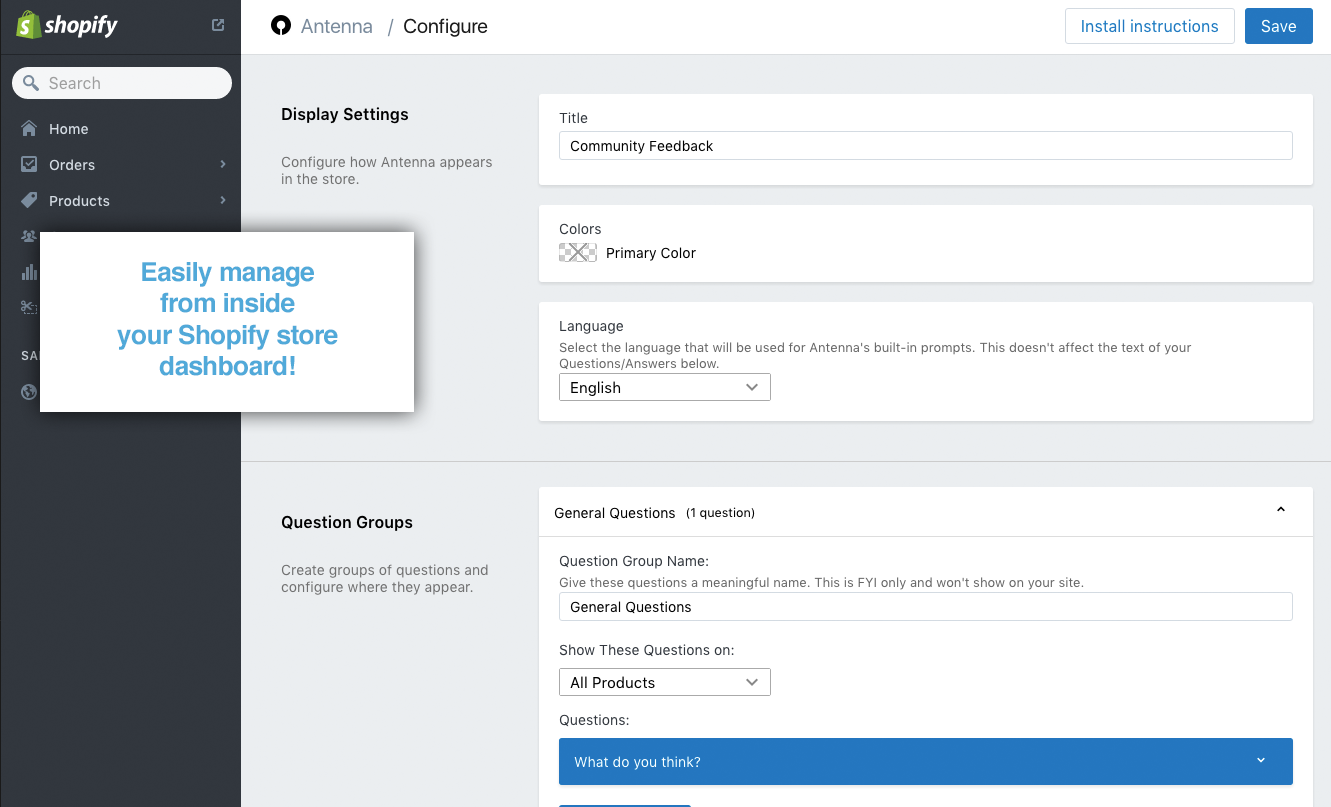Open store in new window icon
1331x807 pixels.
(x=218, y=26)
